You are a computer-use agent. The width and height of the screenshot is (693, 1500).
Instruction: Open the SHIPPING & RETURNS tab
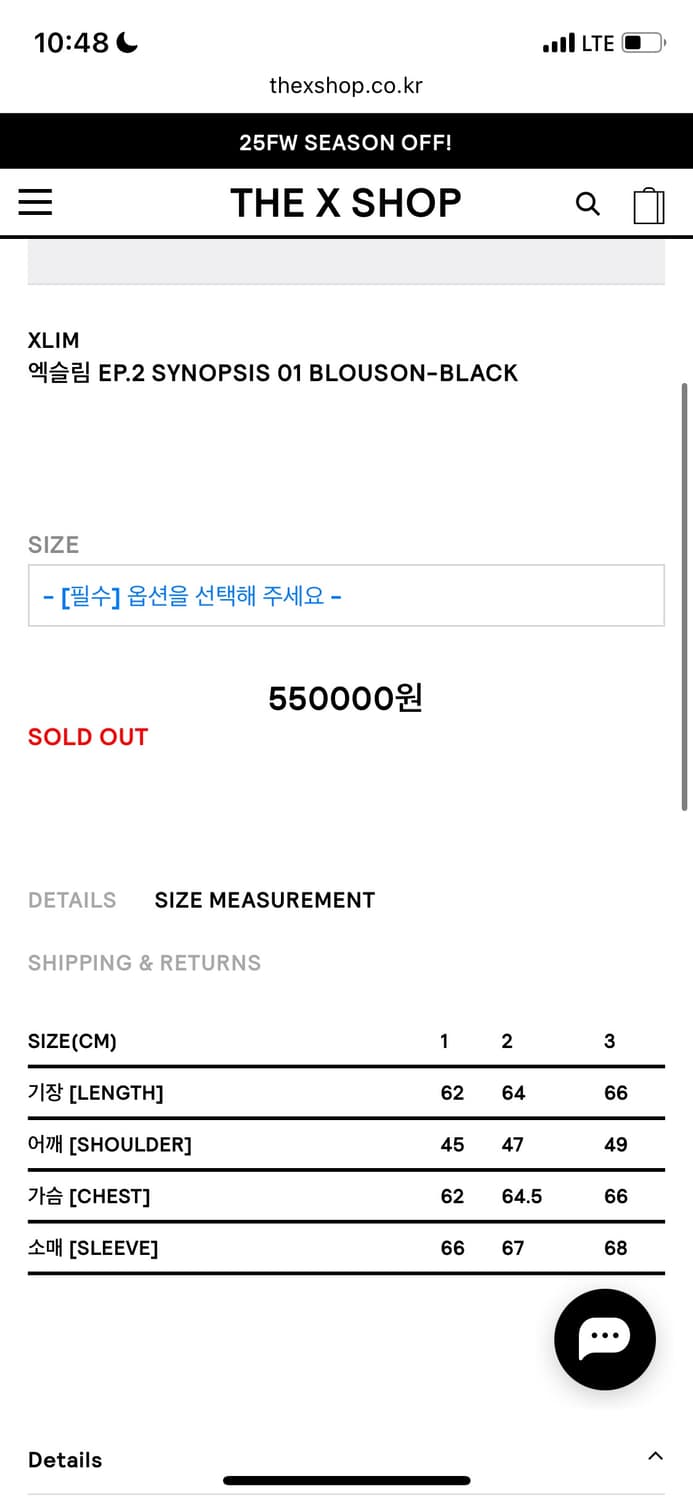click(144, 963)
